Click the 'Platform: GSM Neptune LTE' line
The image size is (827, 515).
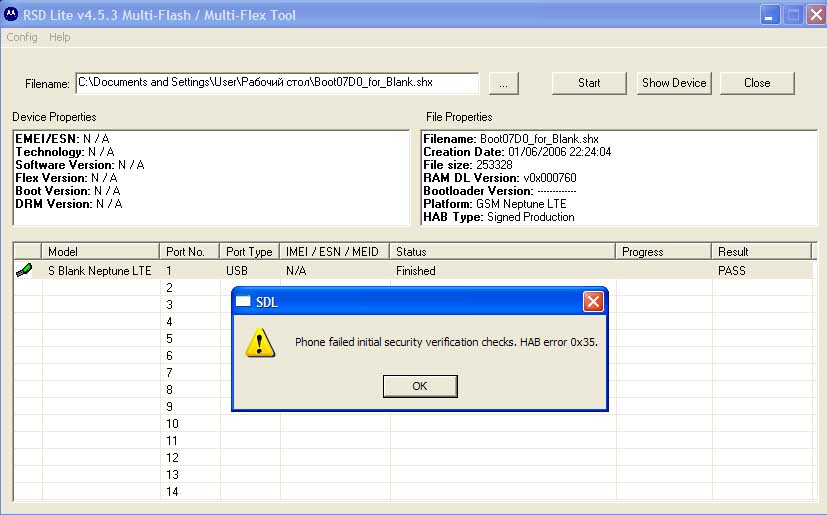coord(495,204)
